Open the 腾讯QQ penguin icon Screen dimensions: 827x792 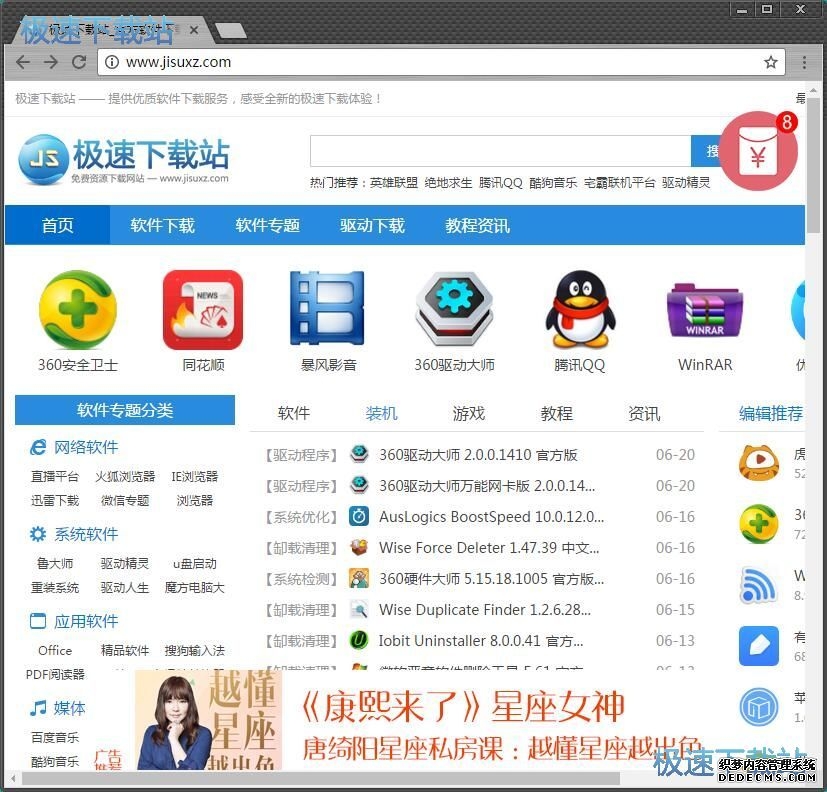580,308
